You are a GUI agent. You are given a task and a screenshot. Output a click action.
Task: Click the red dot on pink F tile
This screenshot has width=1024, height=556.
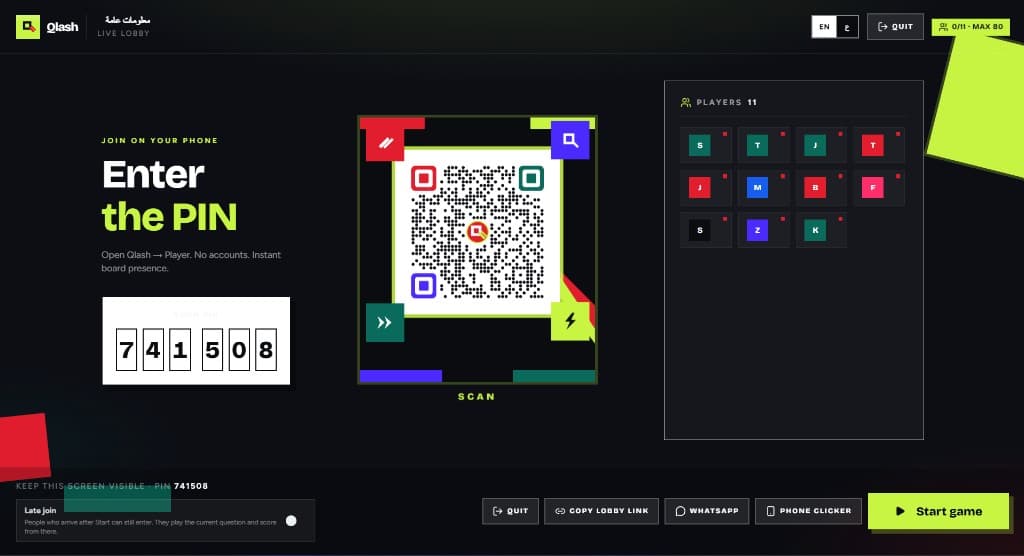[x=898, y=176]
